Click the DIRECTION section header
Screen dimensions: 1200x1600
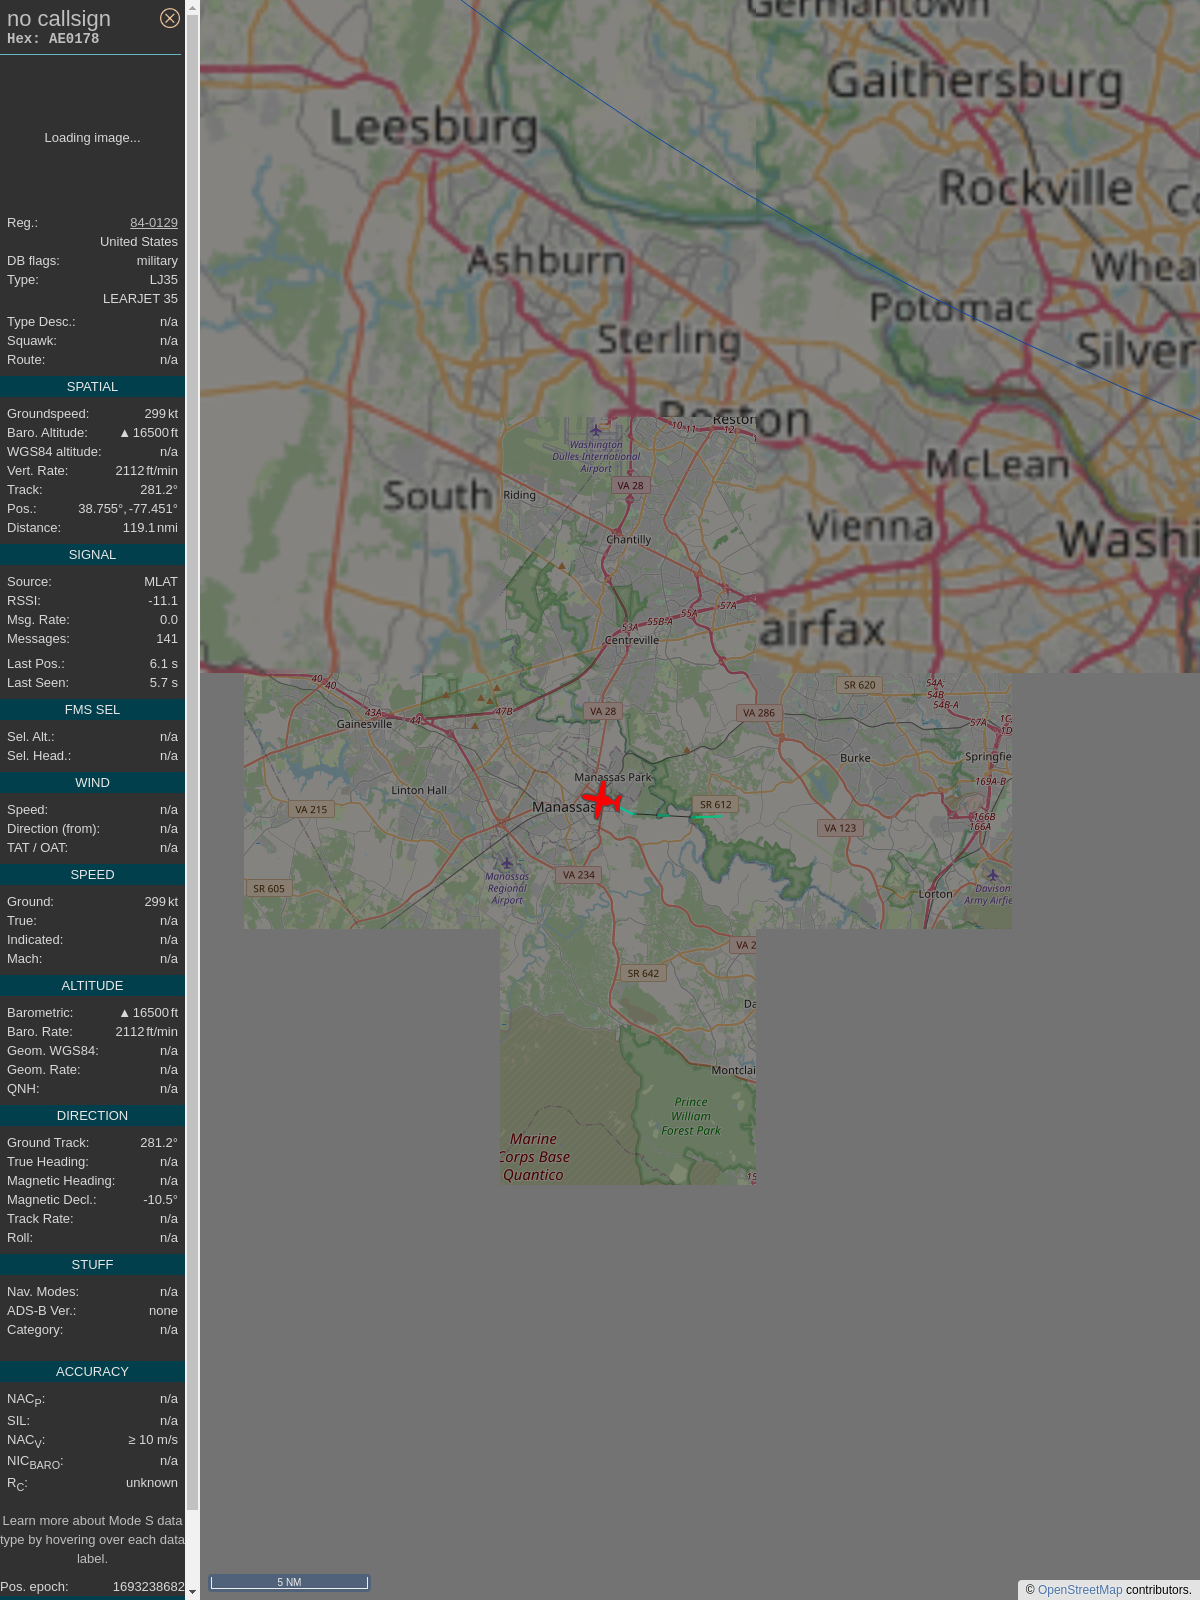pyautogui.click(x=92, y=1116)
